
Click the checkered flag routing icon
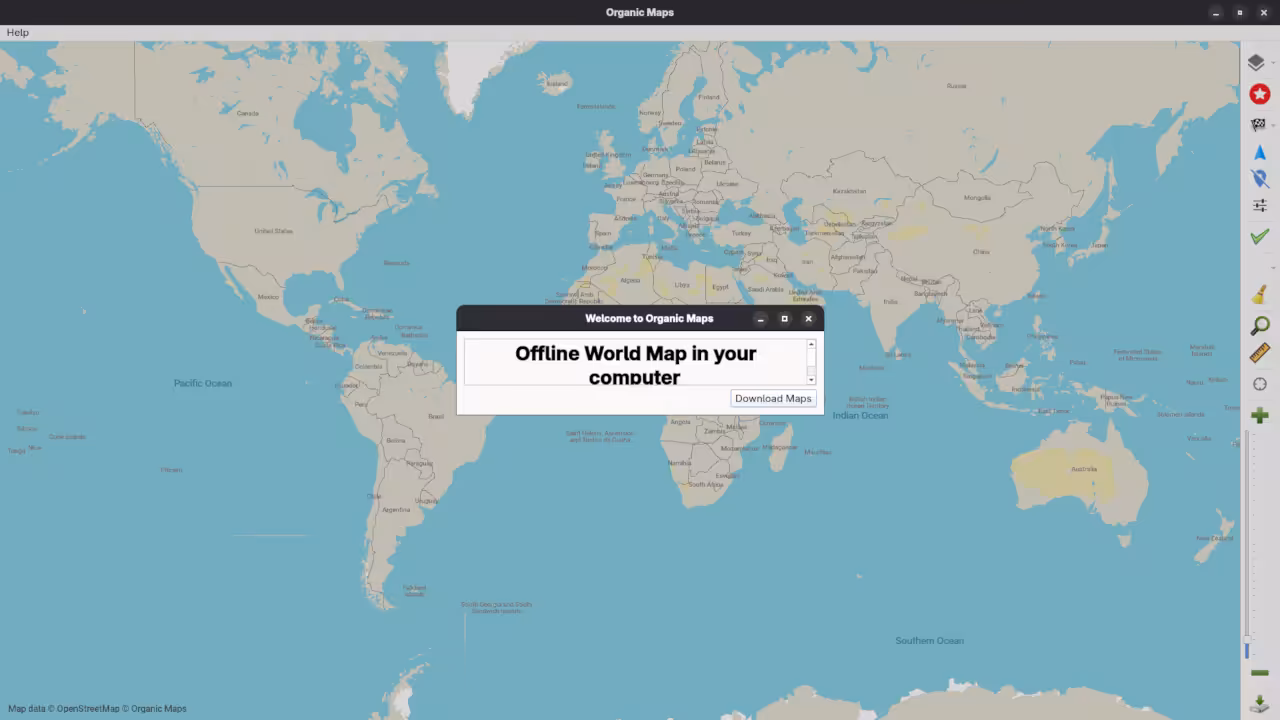[1258, 124]
